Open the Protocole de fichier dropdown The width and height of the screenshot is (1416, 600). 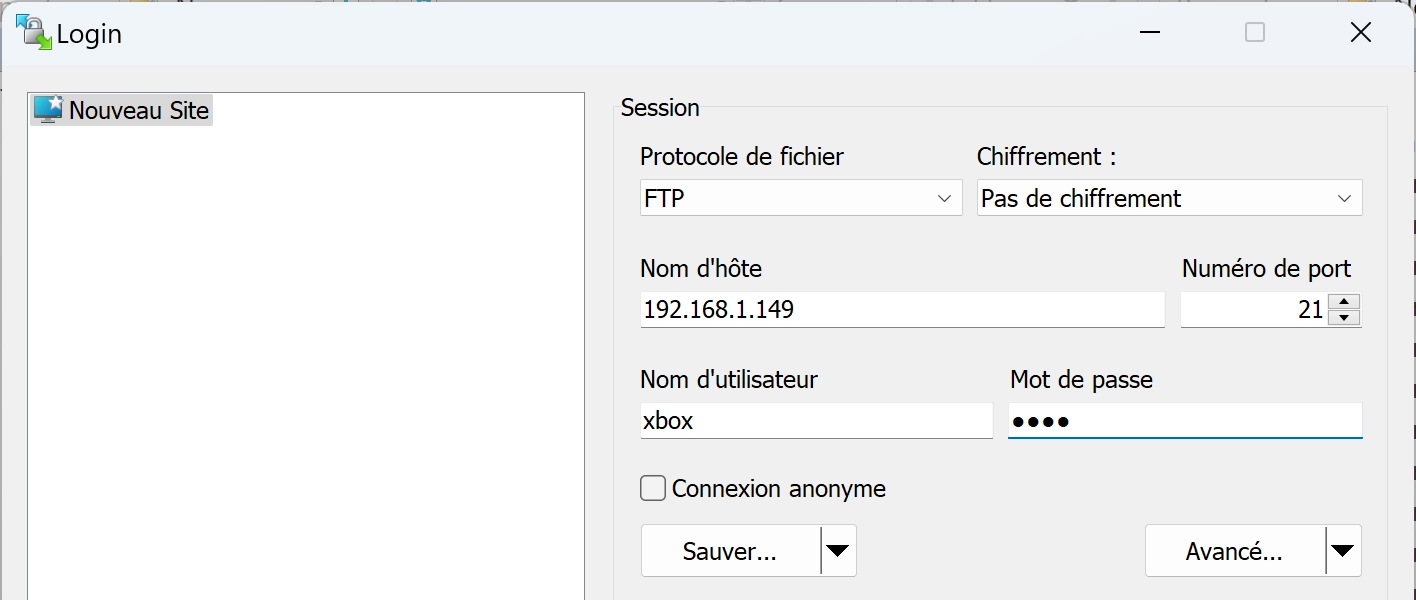tap(801, 198)
